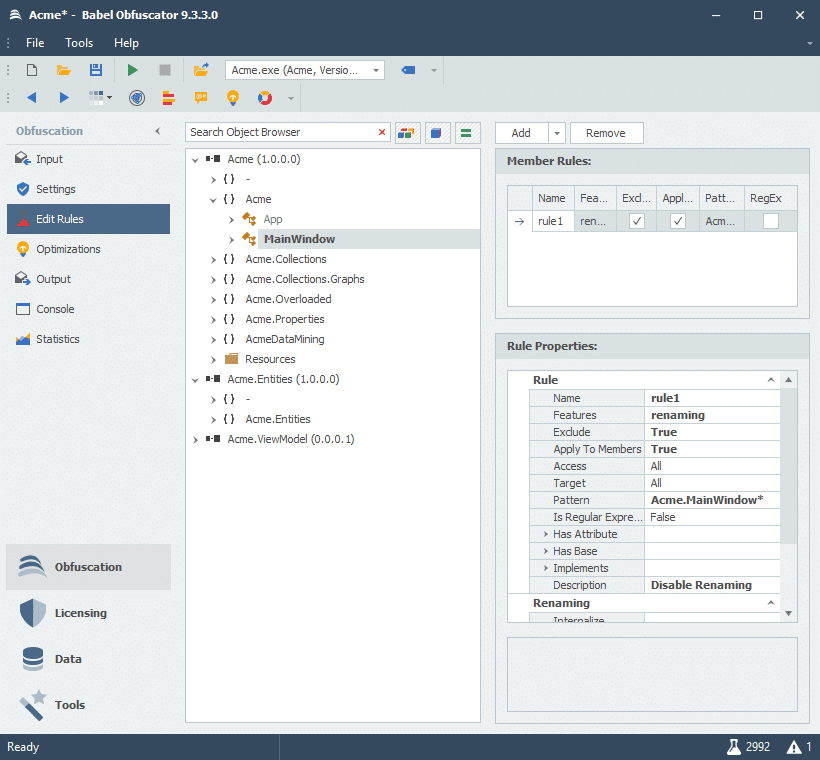Open the Console page
Screen dimensions: 820x760
(88, 309)
